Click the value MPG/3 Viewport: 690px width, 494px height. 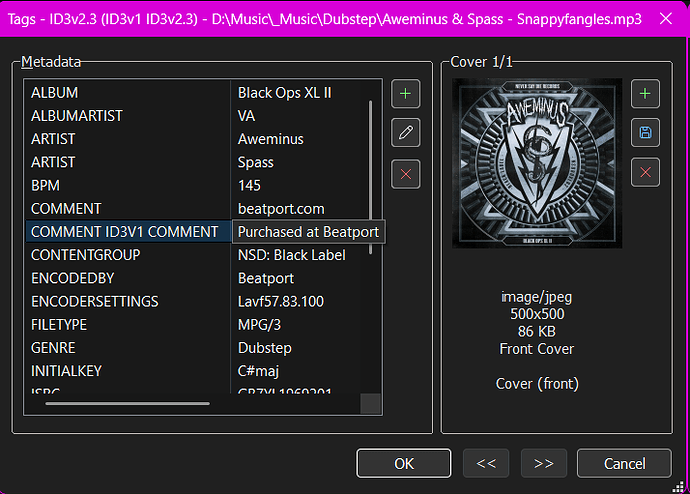pyautogui.click(x=259, y=325)
